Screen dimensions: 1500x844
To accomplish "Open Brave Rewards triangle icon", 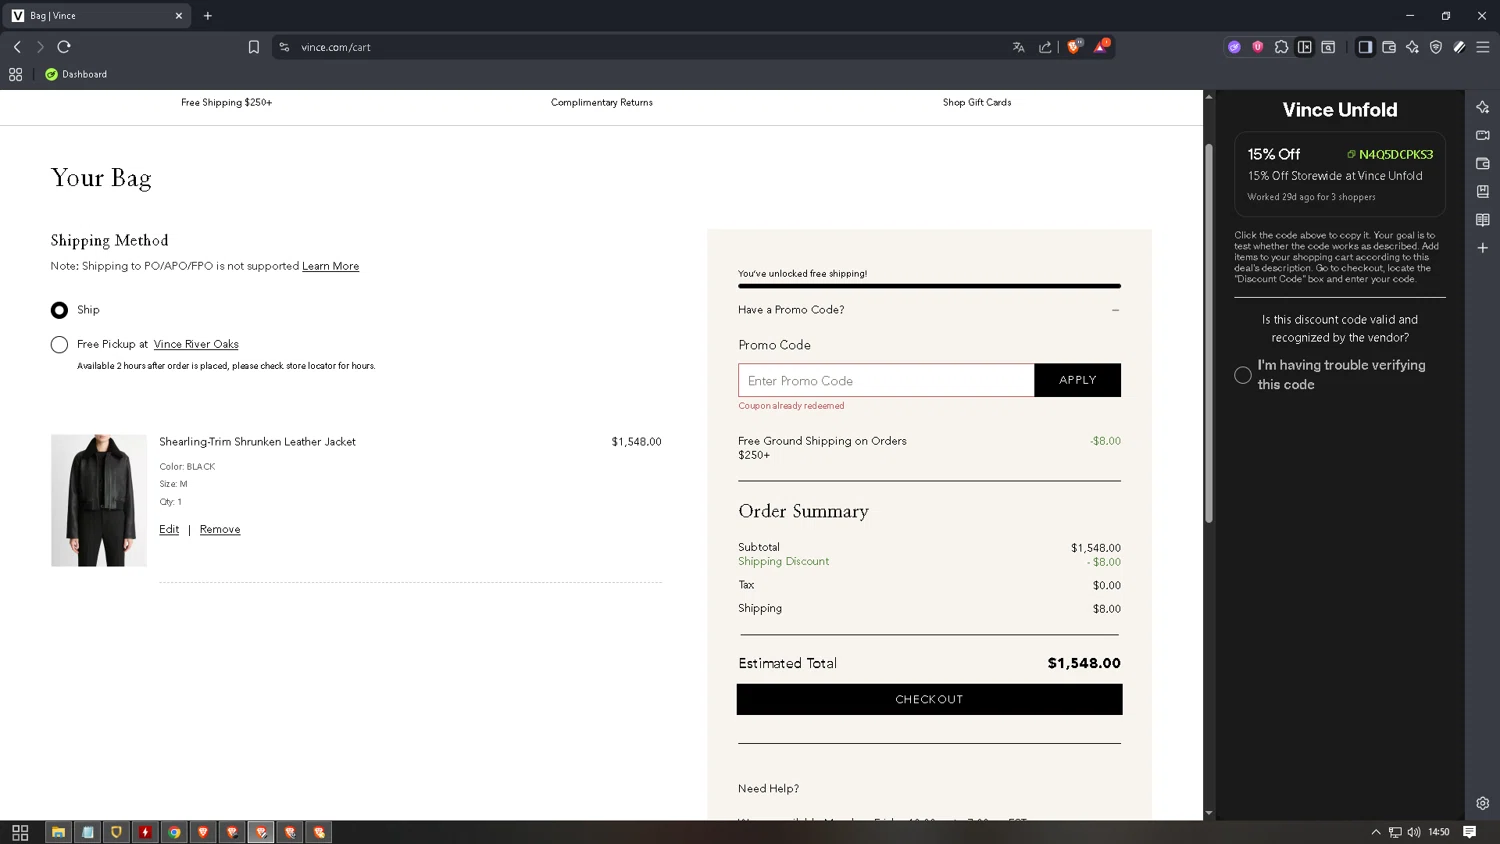I will click(x=1101, y=46).
